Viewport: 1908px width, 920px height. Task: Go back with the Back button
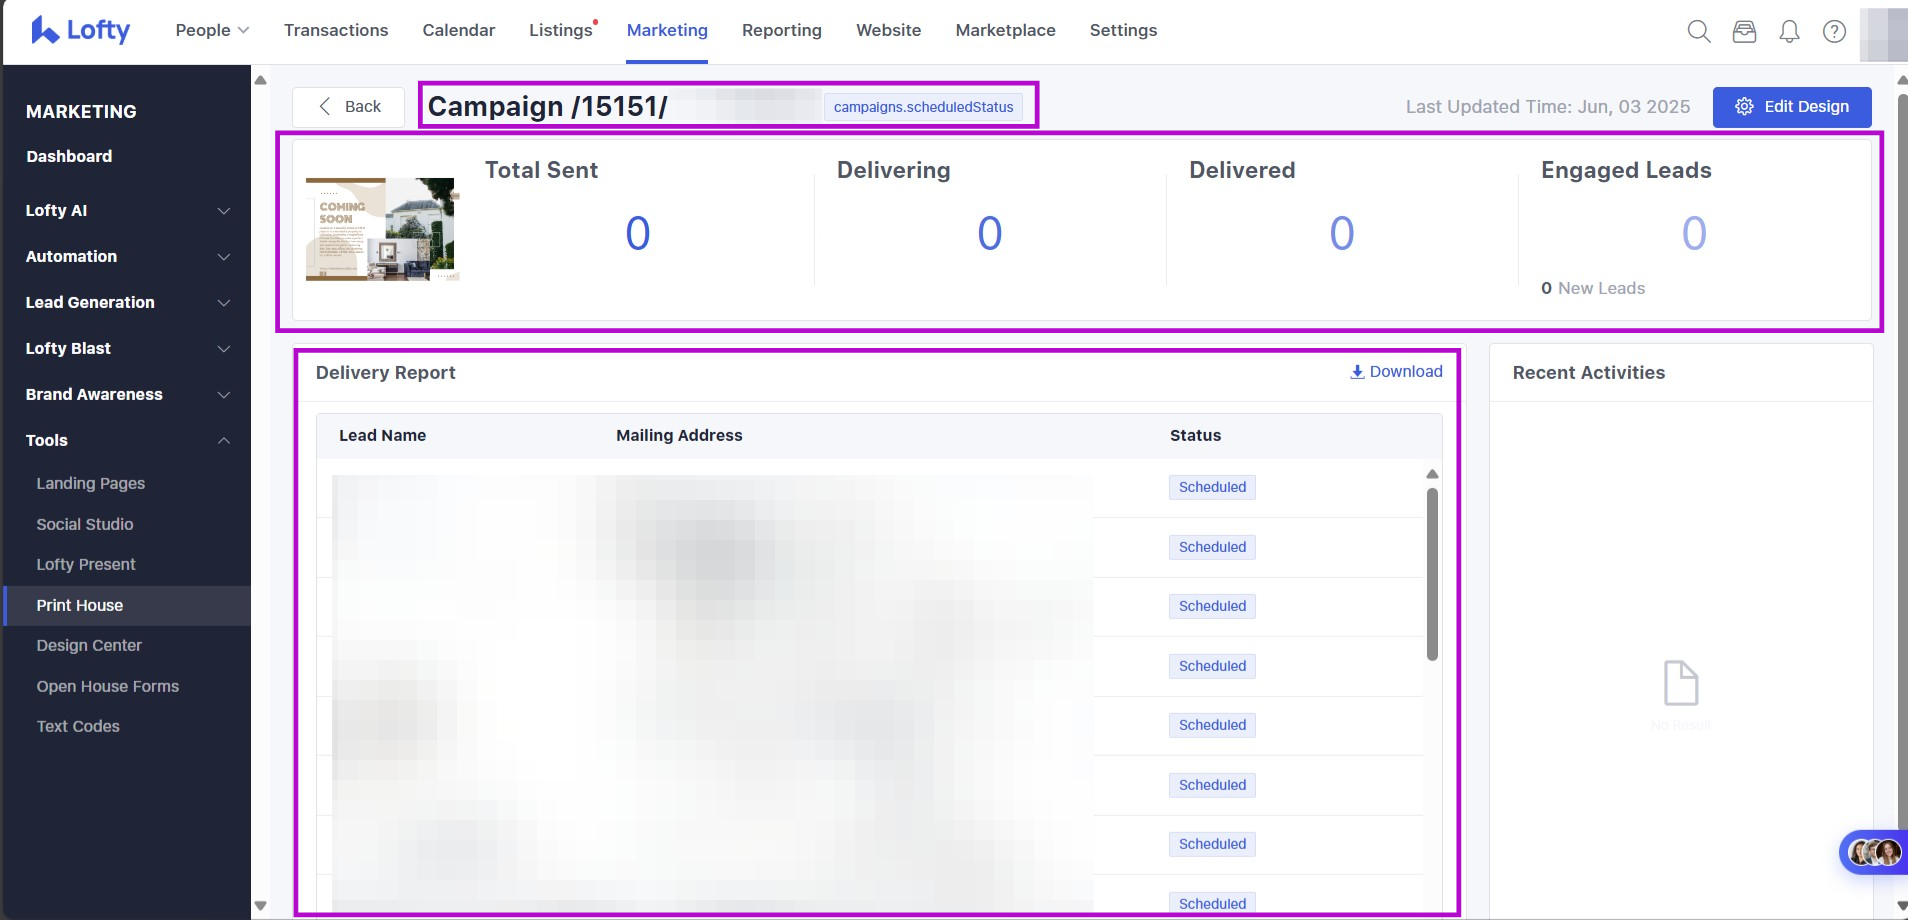[349, 107]
